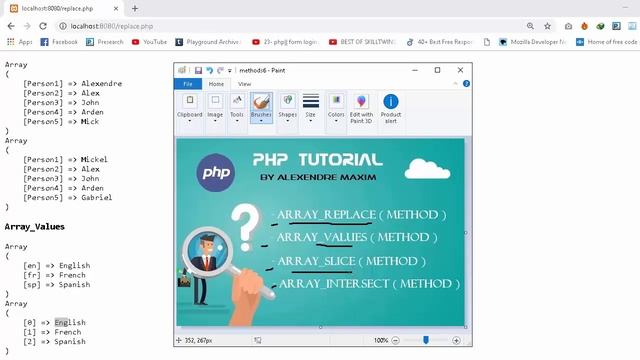Click the zoom in plus button in Paint
Viewport: 640px width, 360px height.
(456, 340)
